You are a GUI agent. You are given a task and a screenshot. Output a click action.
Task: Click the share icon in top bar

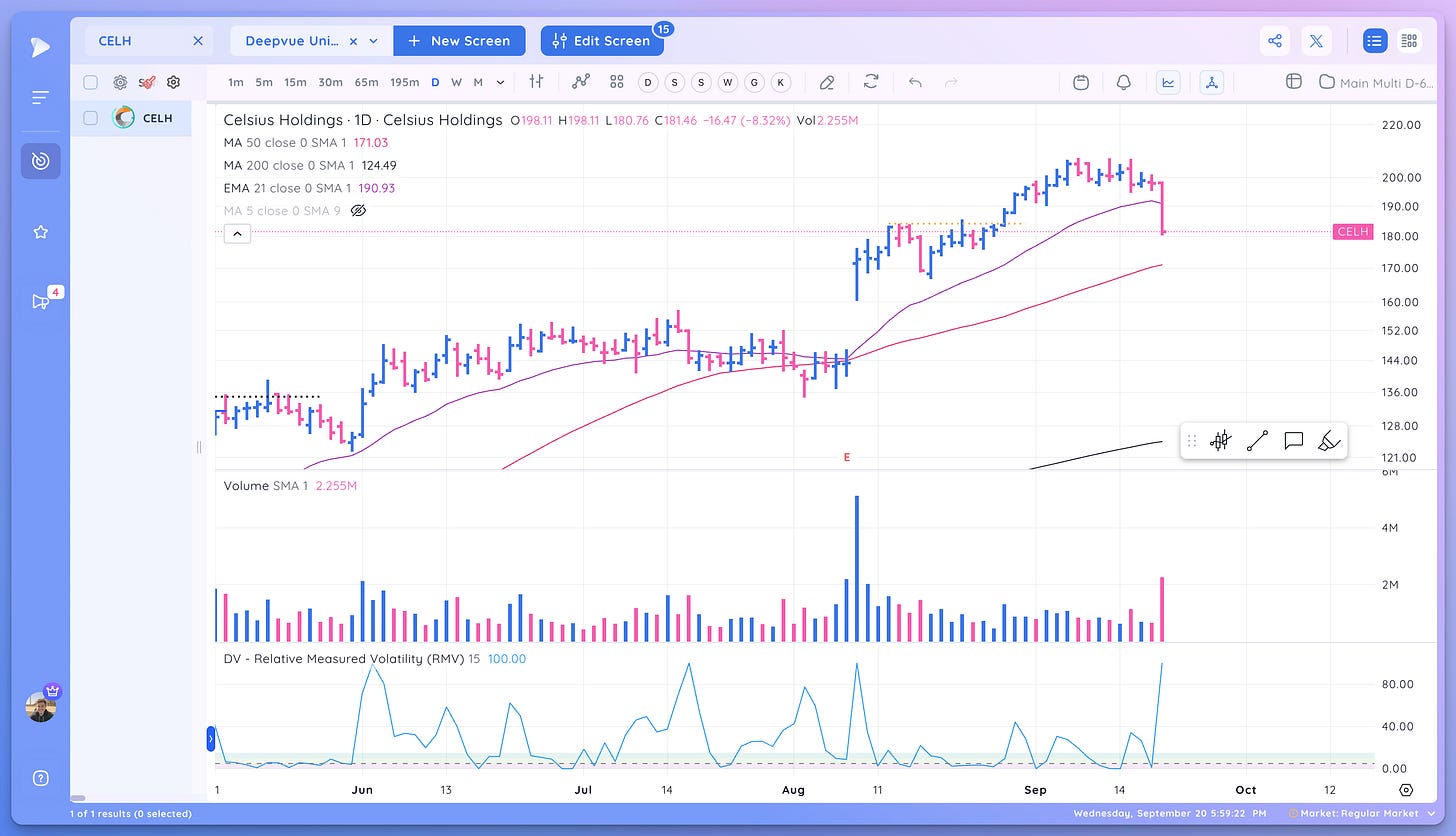click(x=1275, y=41)
